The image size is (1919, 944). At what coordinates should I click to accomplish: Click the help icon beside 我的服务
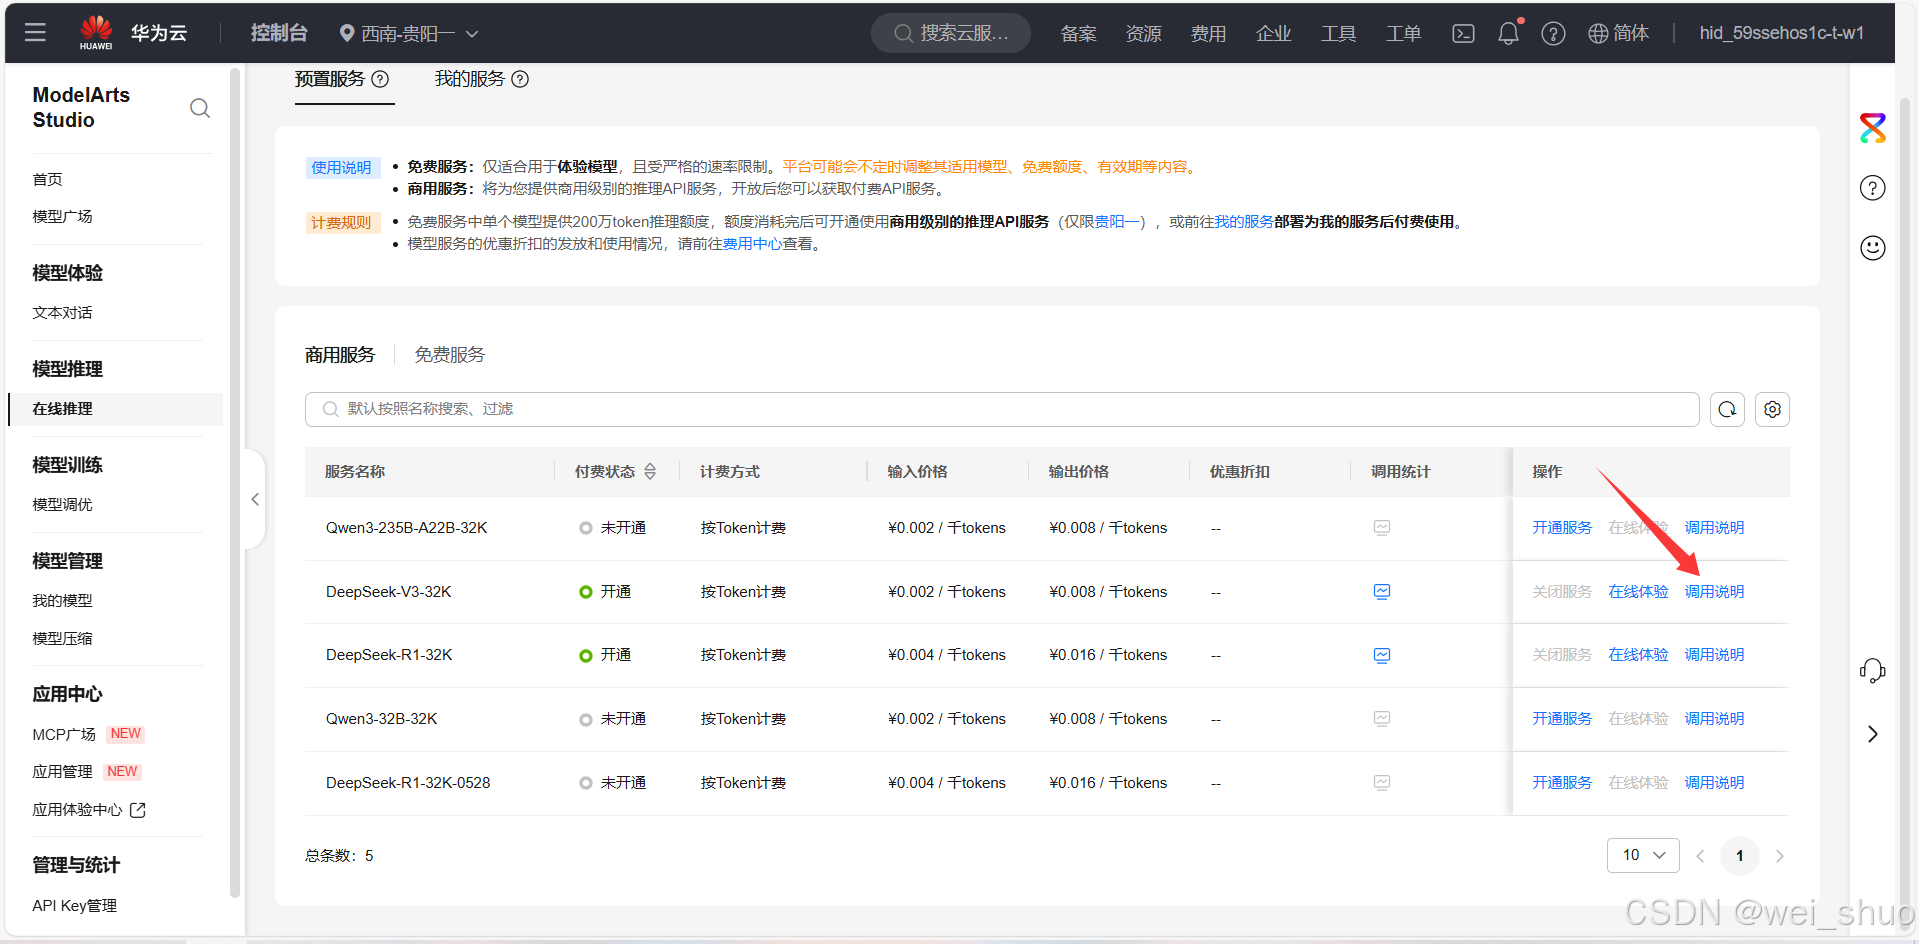pos(520,79)
